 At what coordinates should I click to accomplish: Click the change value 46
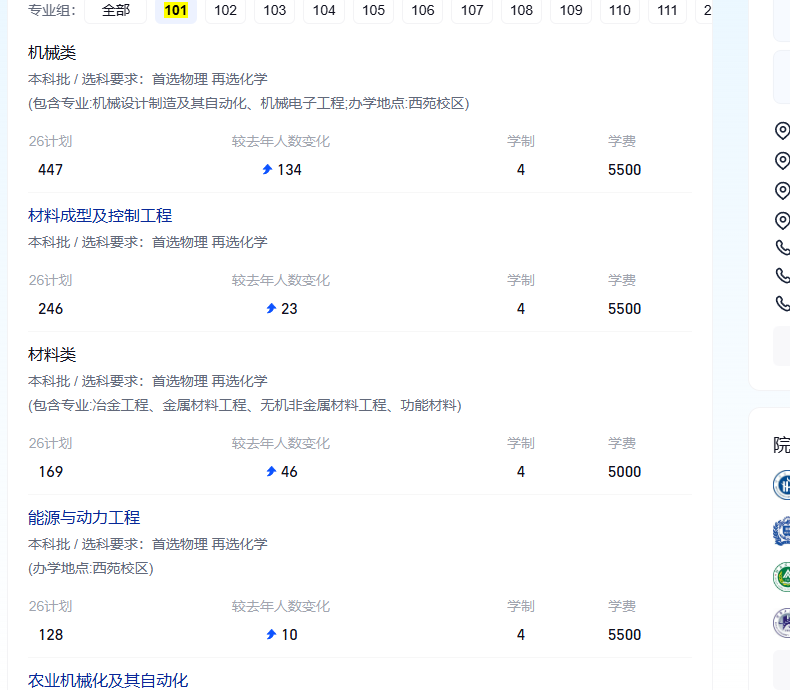click(x=289, y=472)
